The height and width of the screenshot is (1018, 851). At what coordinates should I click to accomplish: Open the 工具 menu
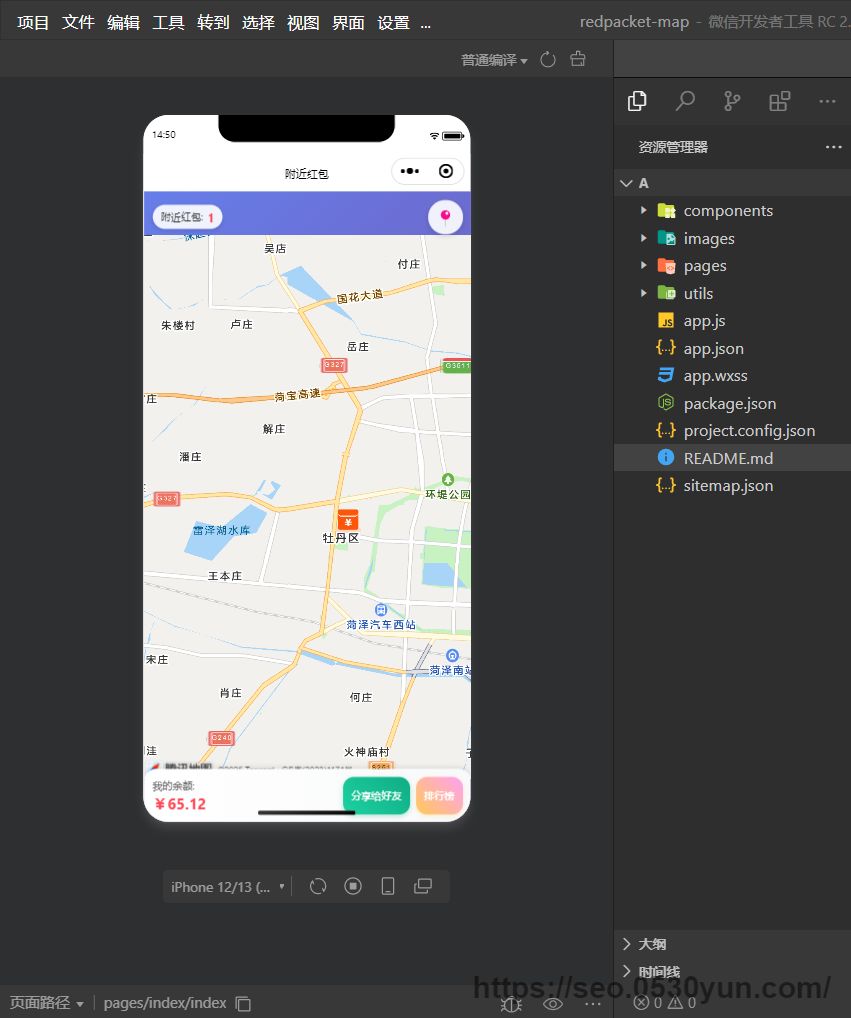click(168, 22)
